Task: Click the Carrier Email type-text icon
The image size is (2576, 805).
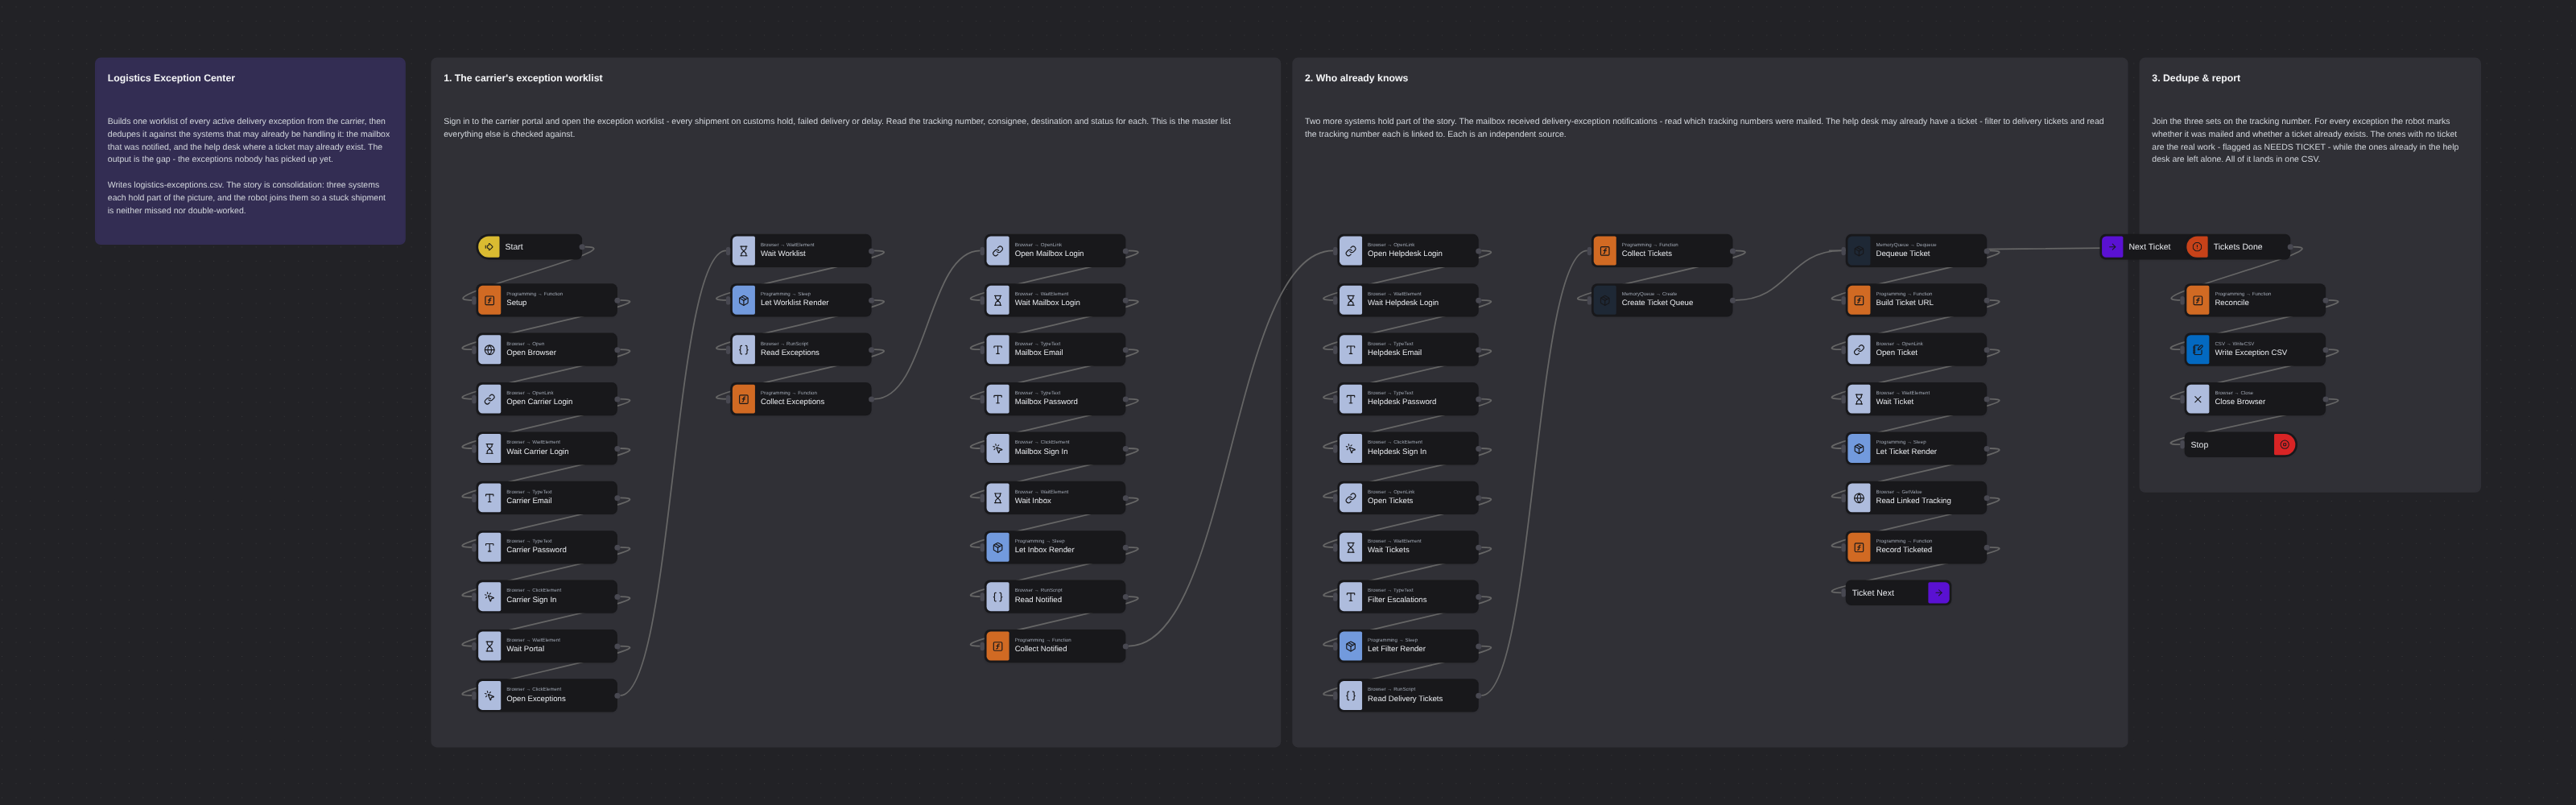Action: click(489, 498)
